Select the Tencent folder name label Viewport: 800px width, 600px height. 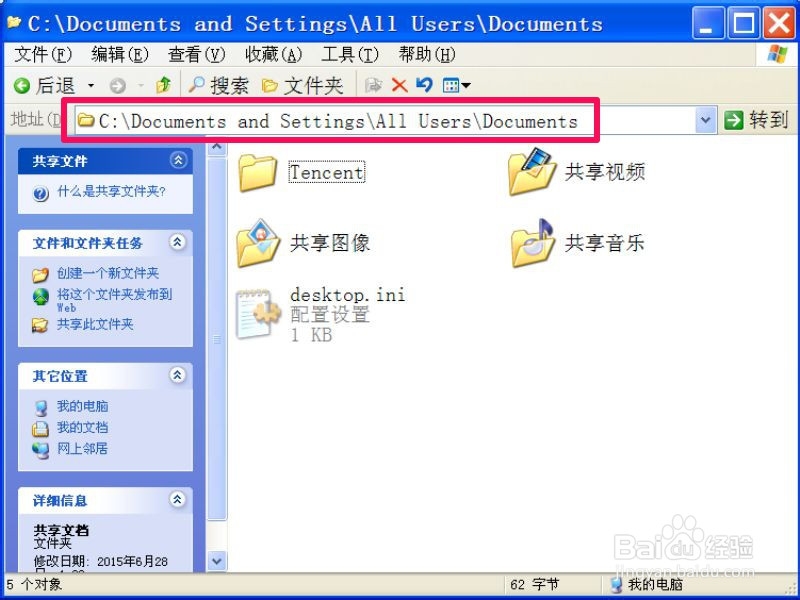click(327, 172)
